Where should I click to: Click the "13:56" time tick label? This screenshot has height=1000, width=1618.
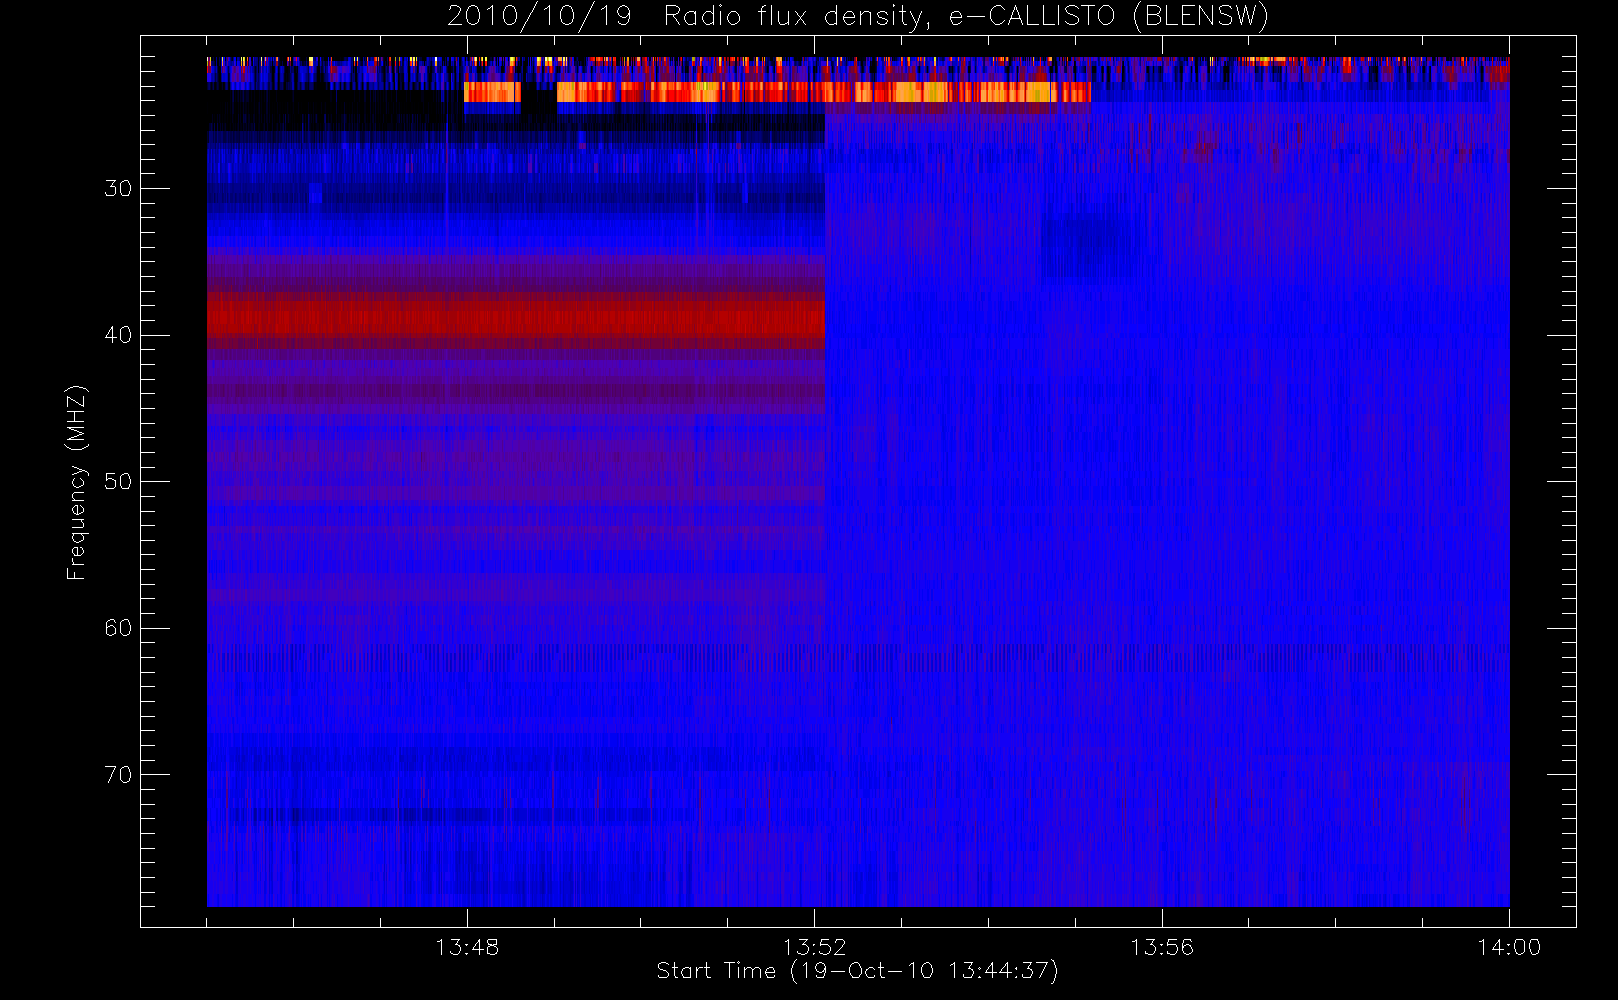1162,947
